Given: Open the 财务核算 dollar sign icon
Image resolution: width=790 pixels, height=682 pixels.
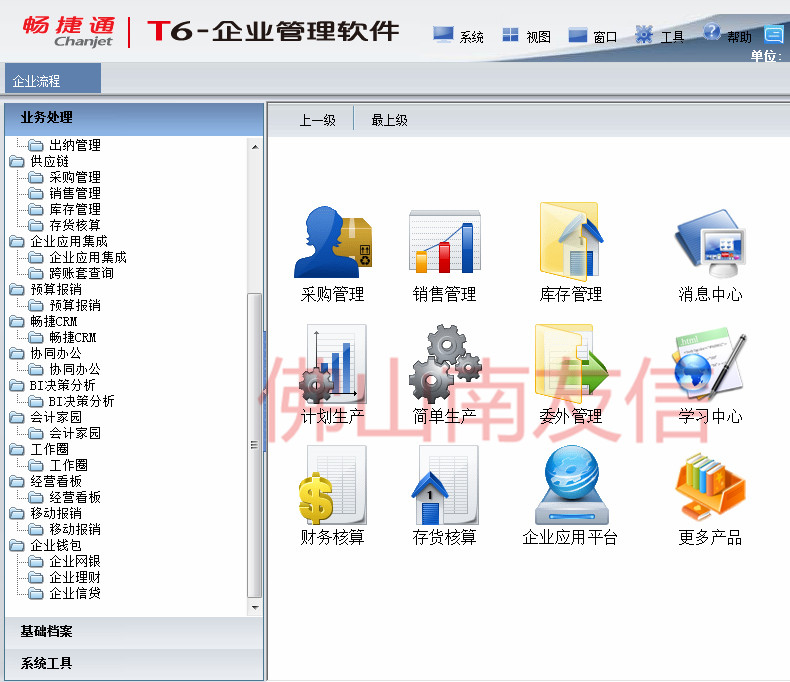Looking at the screenshot, I should [333, 485].
